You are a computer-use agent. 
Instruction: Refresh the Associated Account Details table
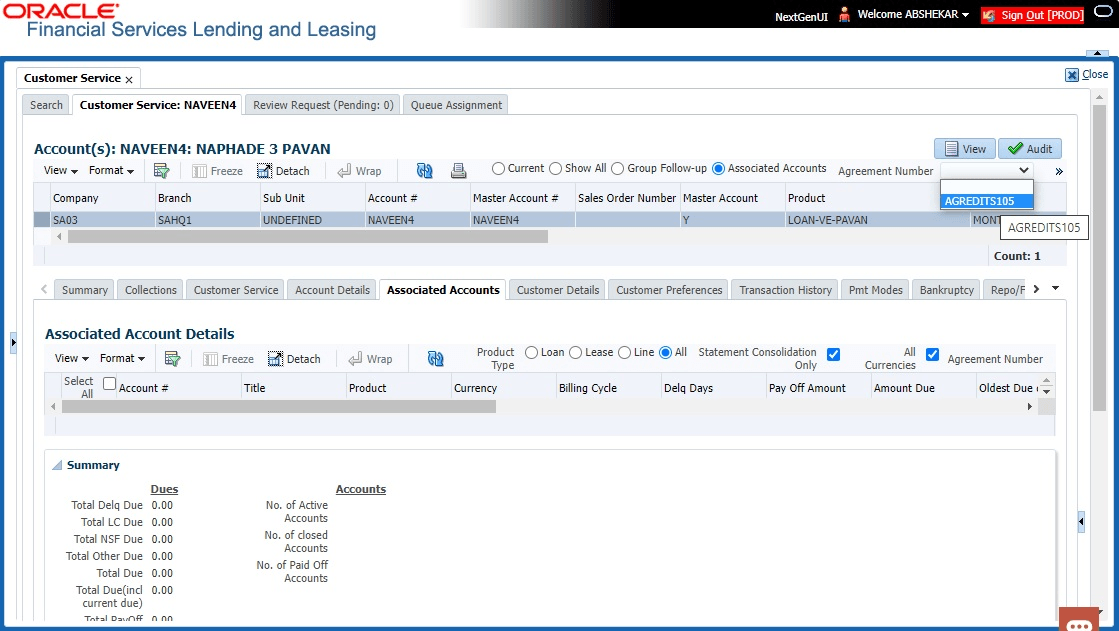[435, 358]
